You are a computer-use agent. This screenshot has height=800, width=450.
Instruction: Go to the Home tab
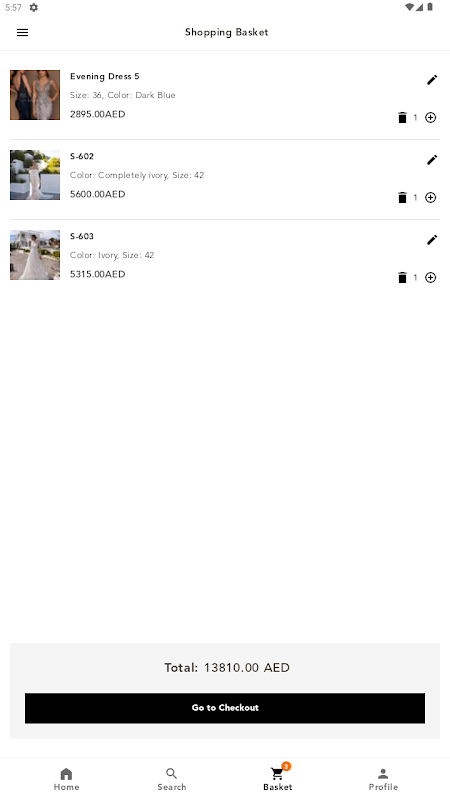click(x=66, y=779)
